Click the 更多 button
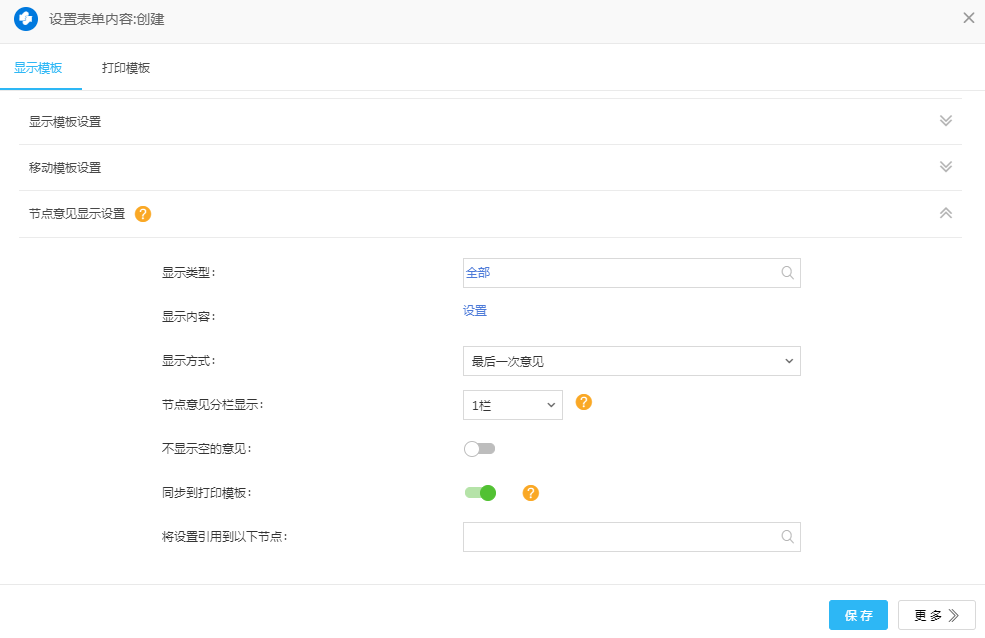Viewport: 985px width, 638px height. [936, 616]
